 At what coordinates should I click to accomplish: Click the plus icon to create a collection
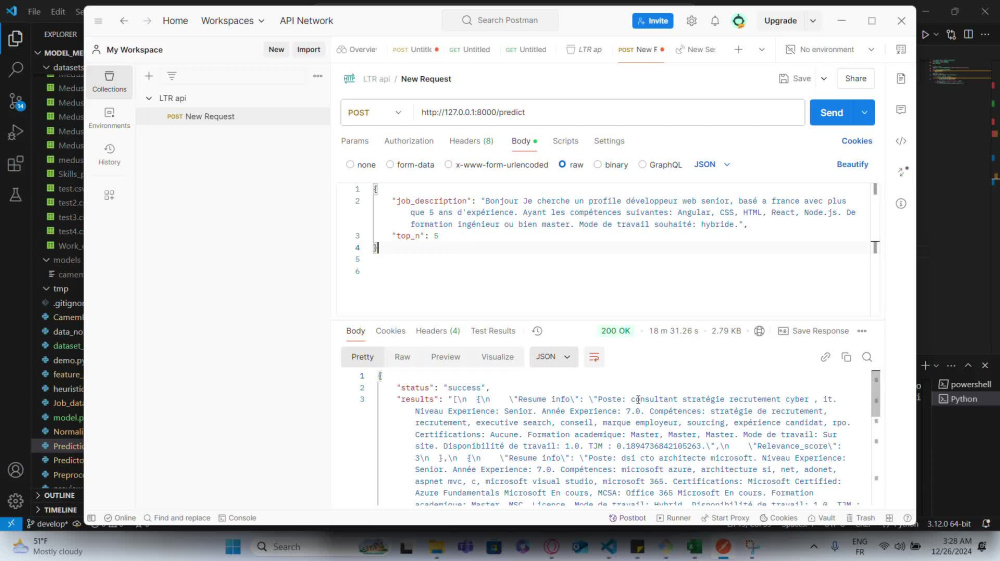coord(149,76)
